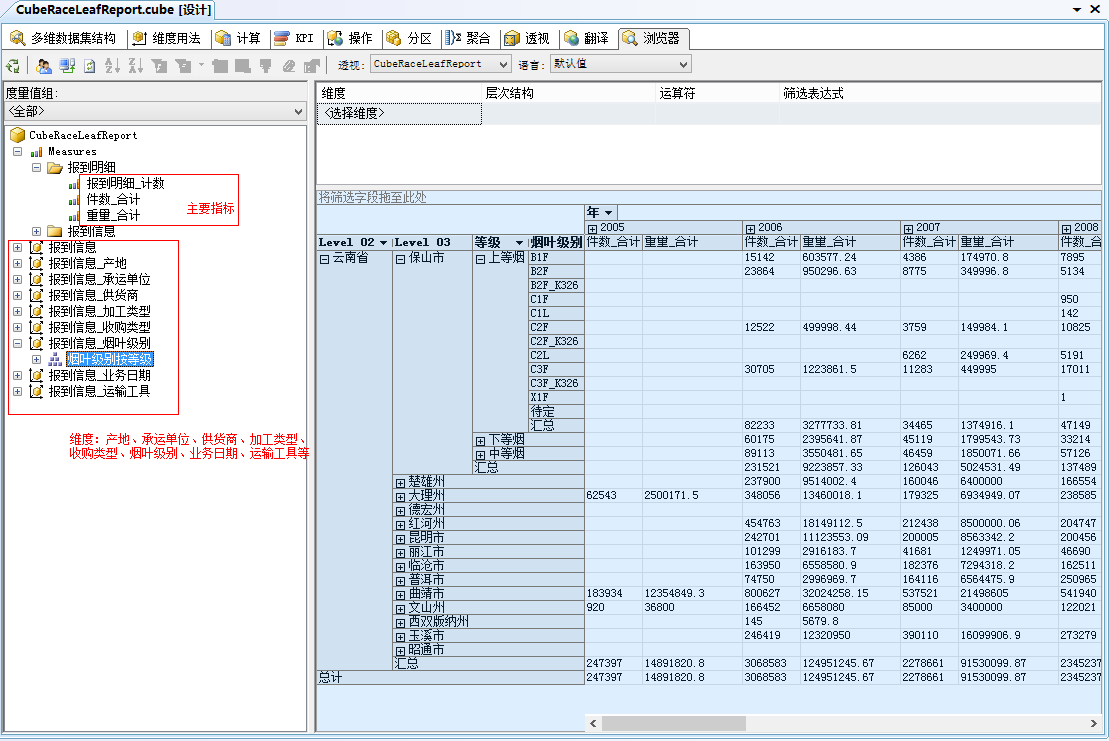Click the hierarchy icon beside 烟叶级别按等级

tap(55, 359)
